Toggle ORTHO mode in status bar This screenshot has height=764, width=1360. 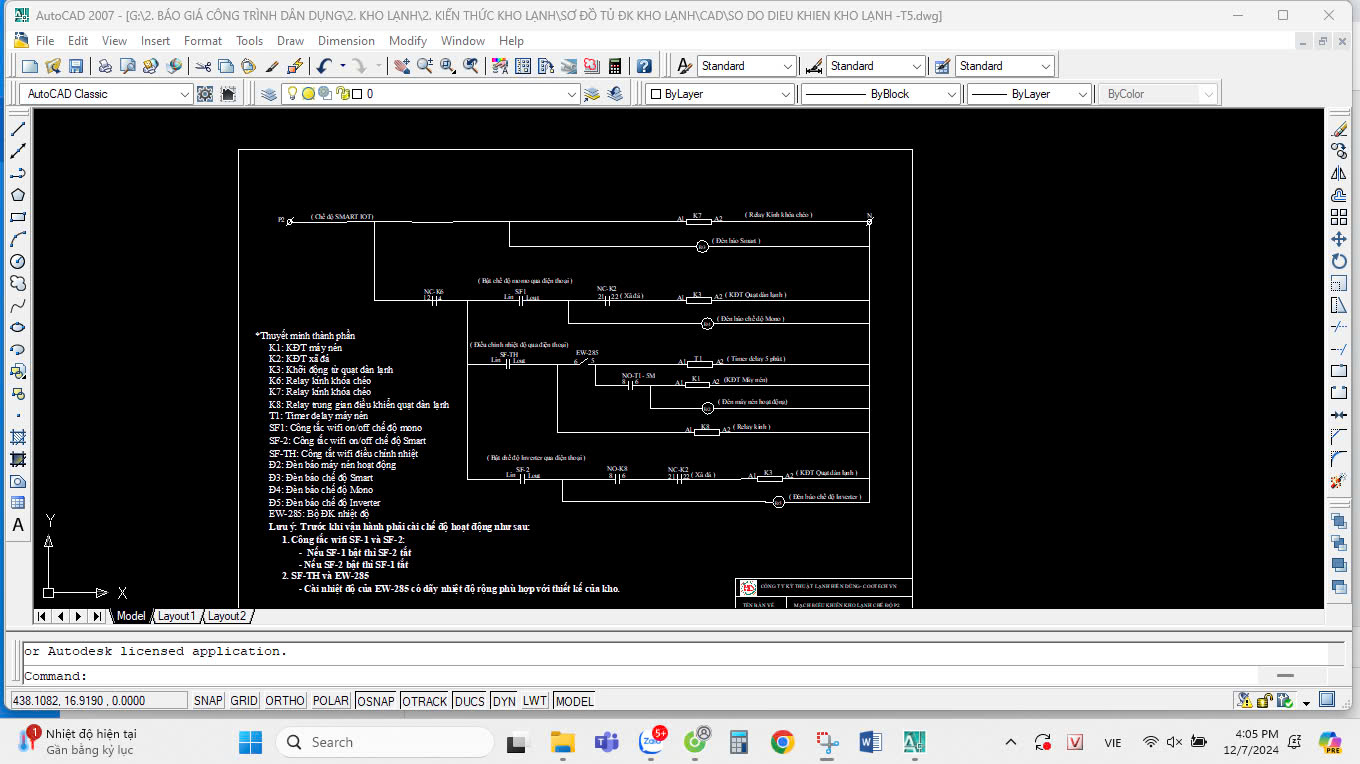coord(284,701)
